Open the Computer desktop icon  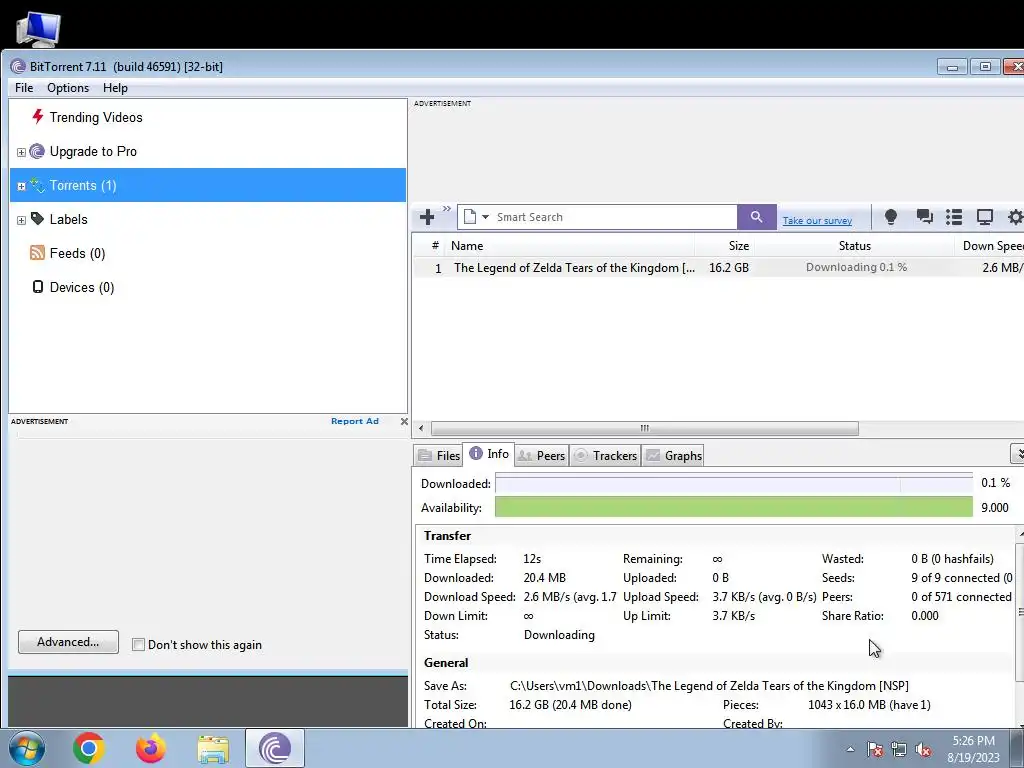click(x=38, y=28)
